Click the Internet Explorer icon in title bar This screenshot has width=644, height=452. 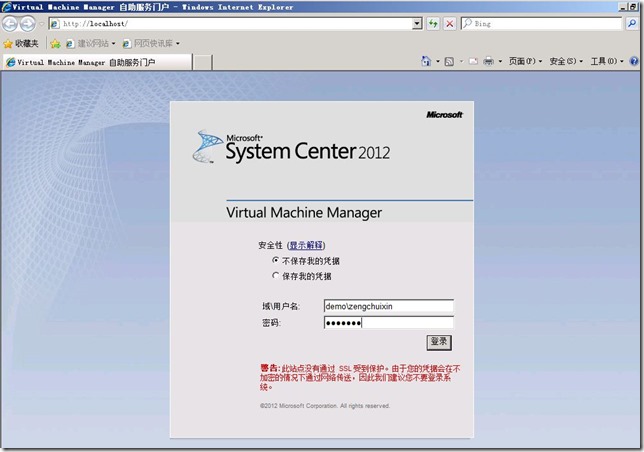pyautogui.click(x=7, y=7)
